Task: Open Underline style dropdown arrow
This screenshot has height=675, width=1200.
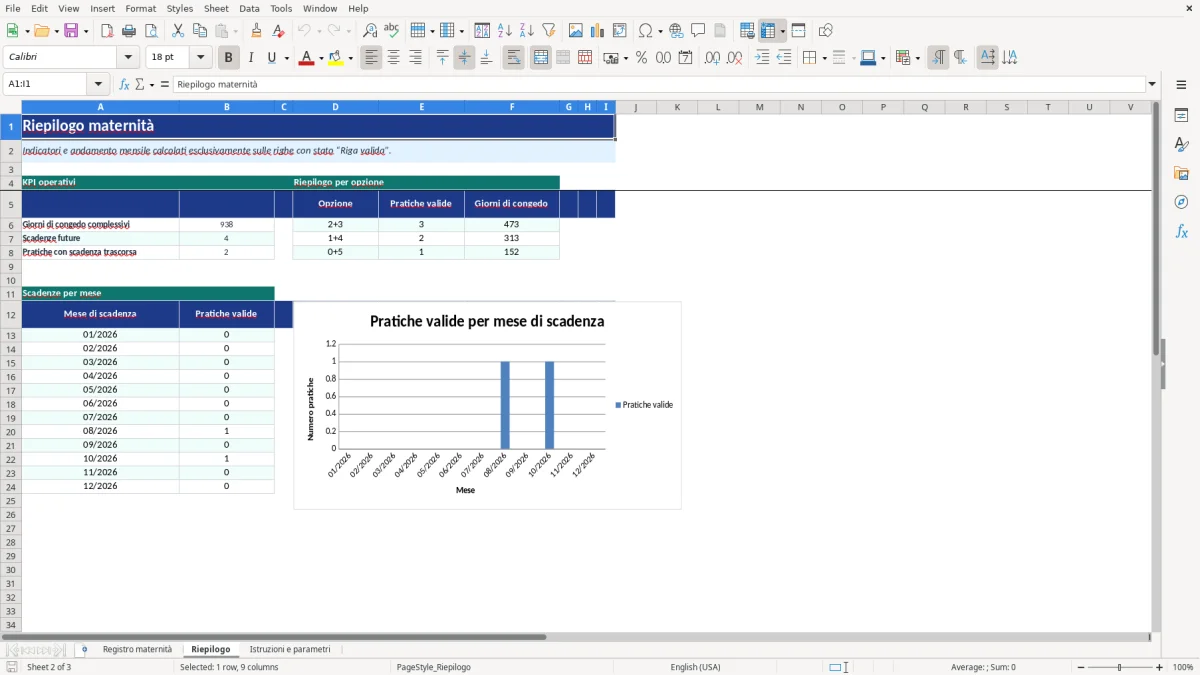Action: (x=286, y=58)
